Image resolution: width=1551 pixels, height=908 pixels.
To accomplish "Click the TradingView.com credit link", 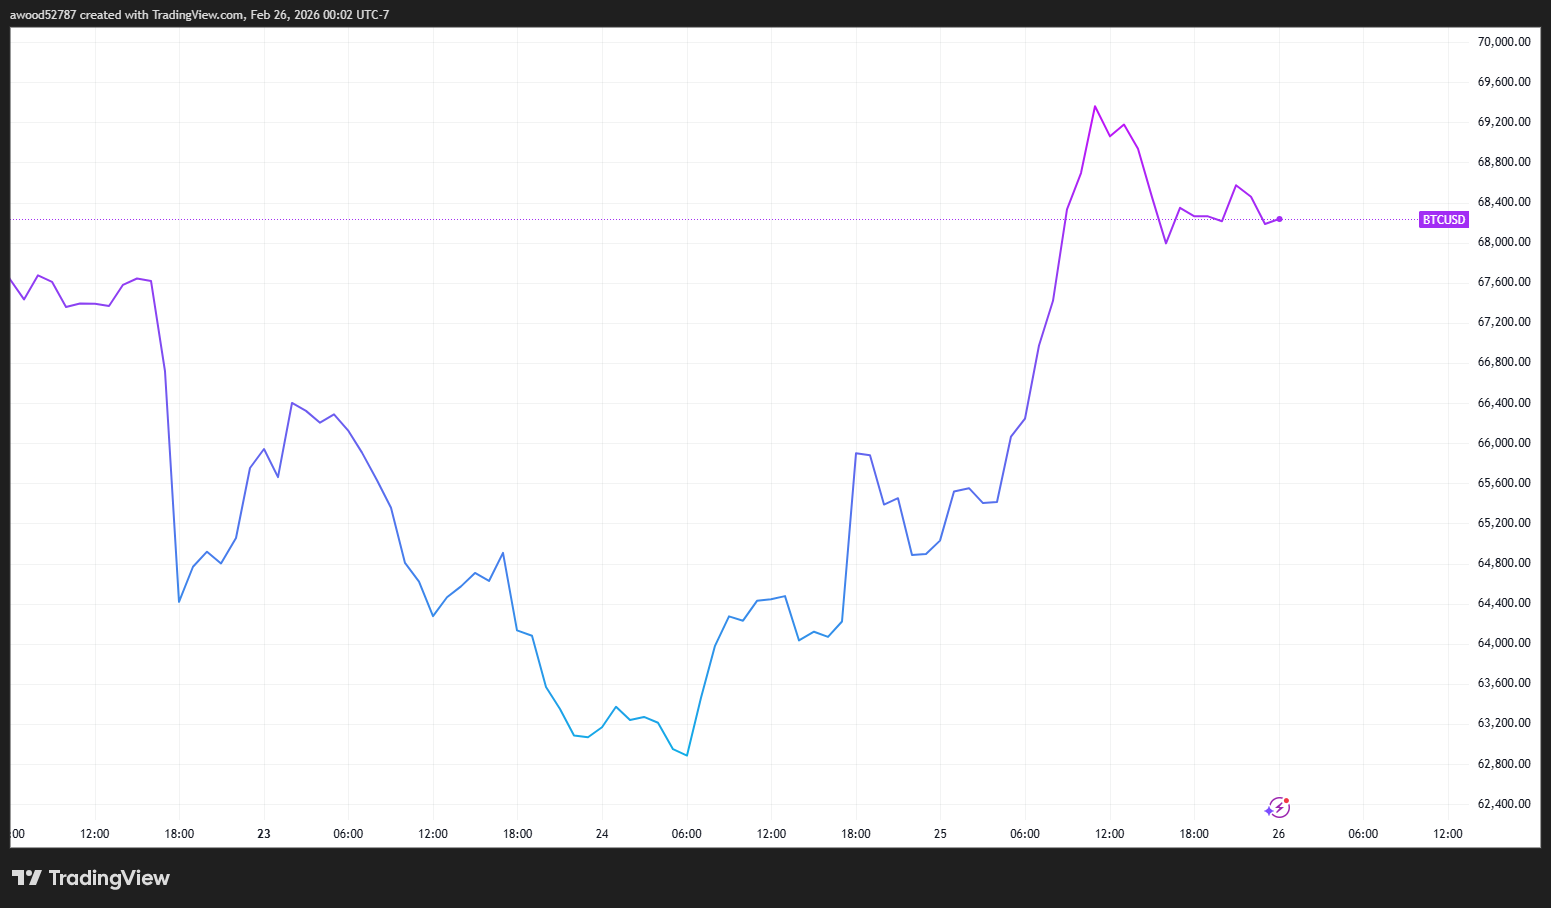I will click(196, 14).
